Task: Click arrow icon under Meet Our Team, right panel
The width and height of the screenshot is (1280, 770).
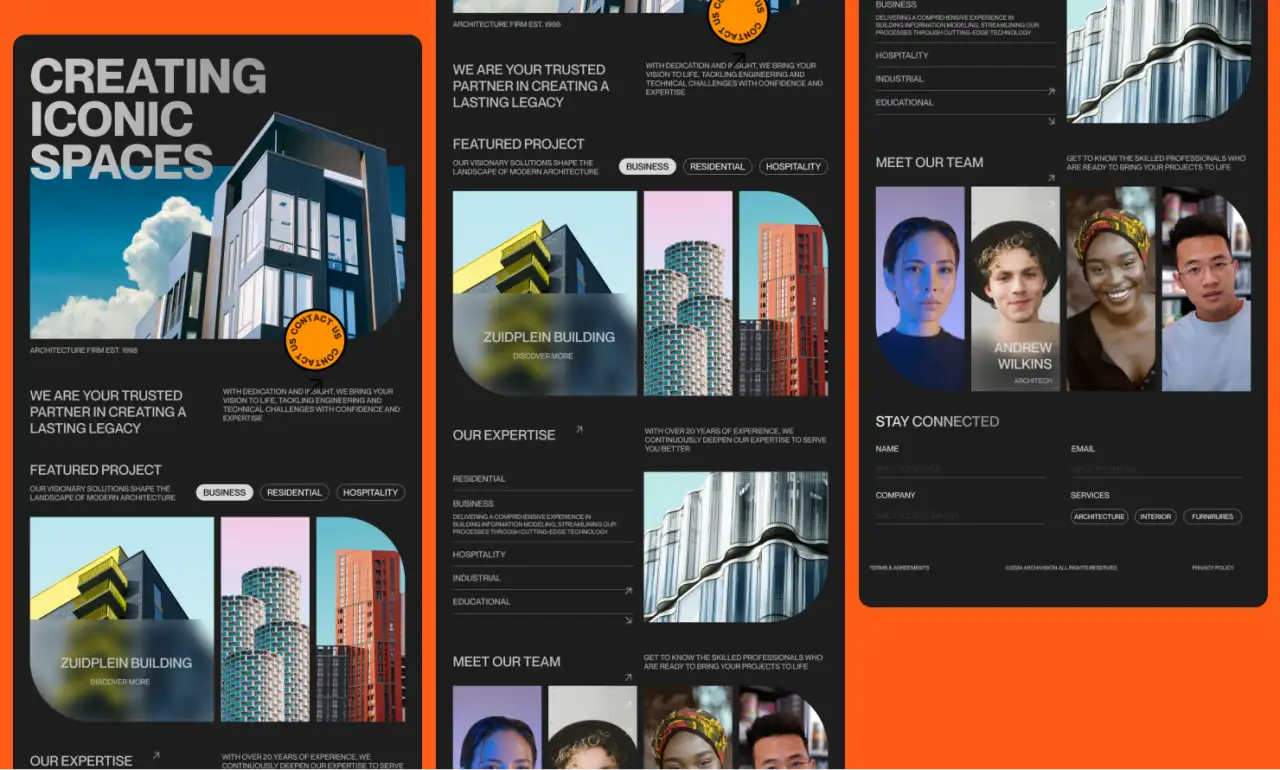Action: (1051, 179)
